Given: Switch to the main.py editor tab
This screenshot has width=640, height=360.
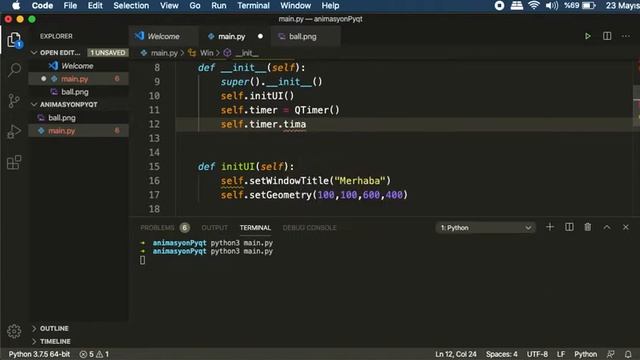Looking at the screenshot, I should click(x=231, y=36).
